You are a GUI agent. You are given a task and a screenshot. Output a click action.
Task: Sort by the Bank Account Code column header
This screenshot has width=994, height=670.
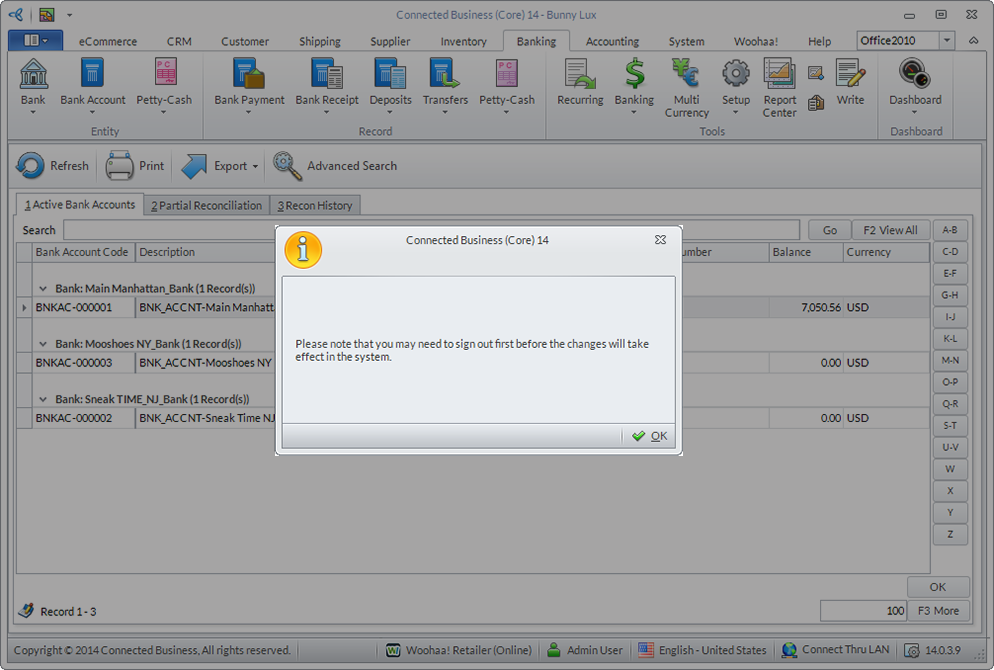(x=81, y=252)
